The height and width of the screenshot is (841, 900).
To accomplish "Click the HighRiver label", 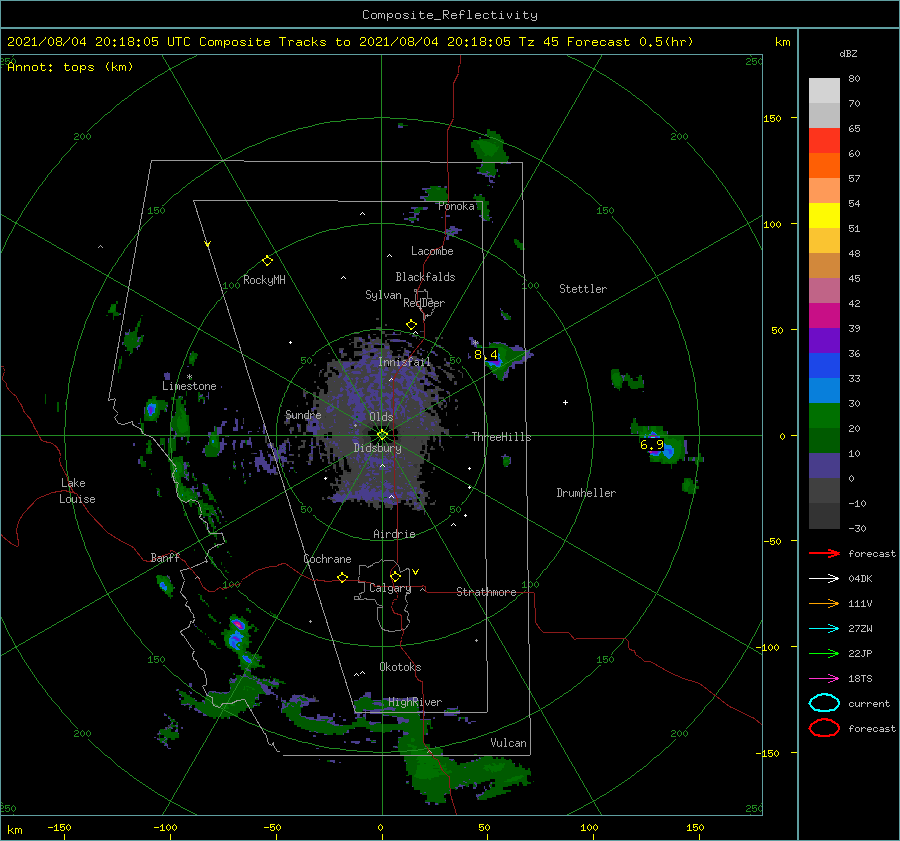I will pos(415,702).
